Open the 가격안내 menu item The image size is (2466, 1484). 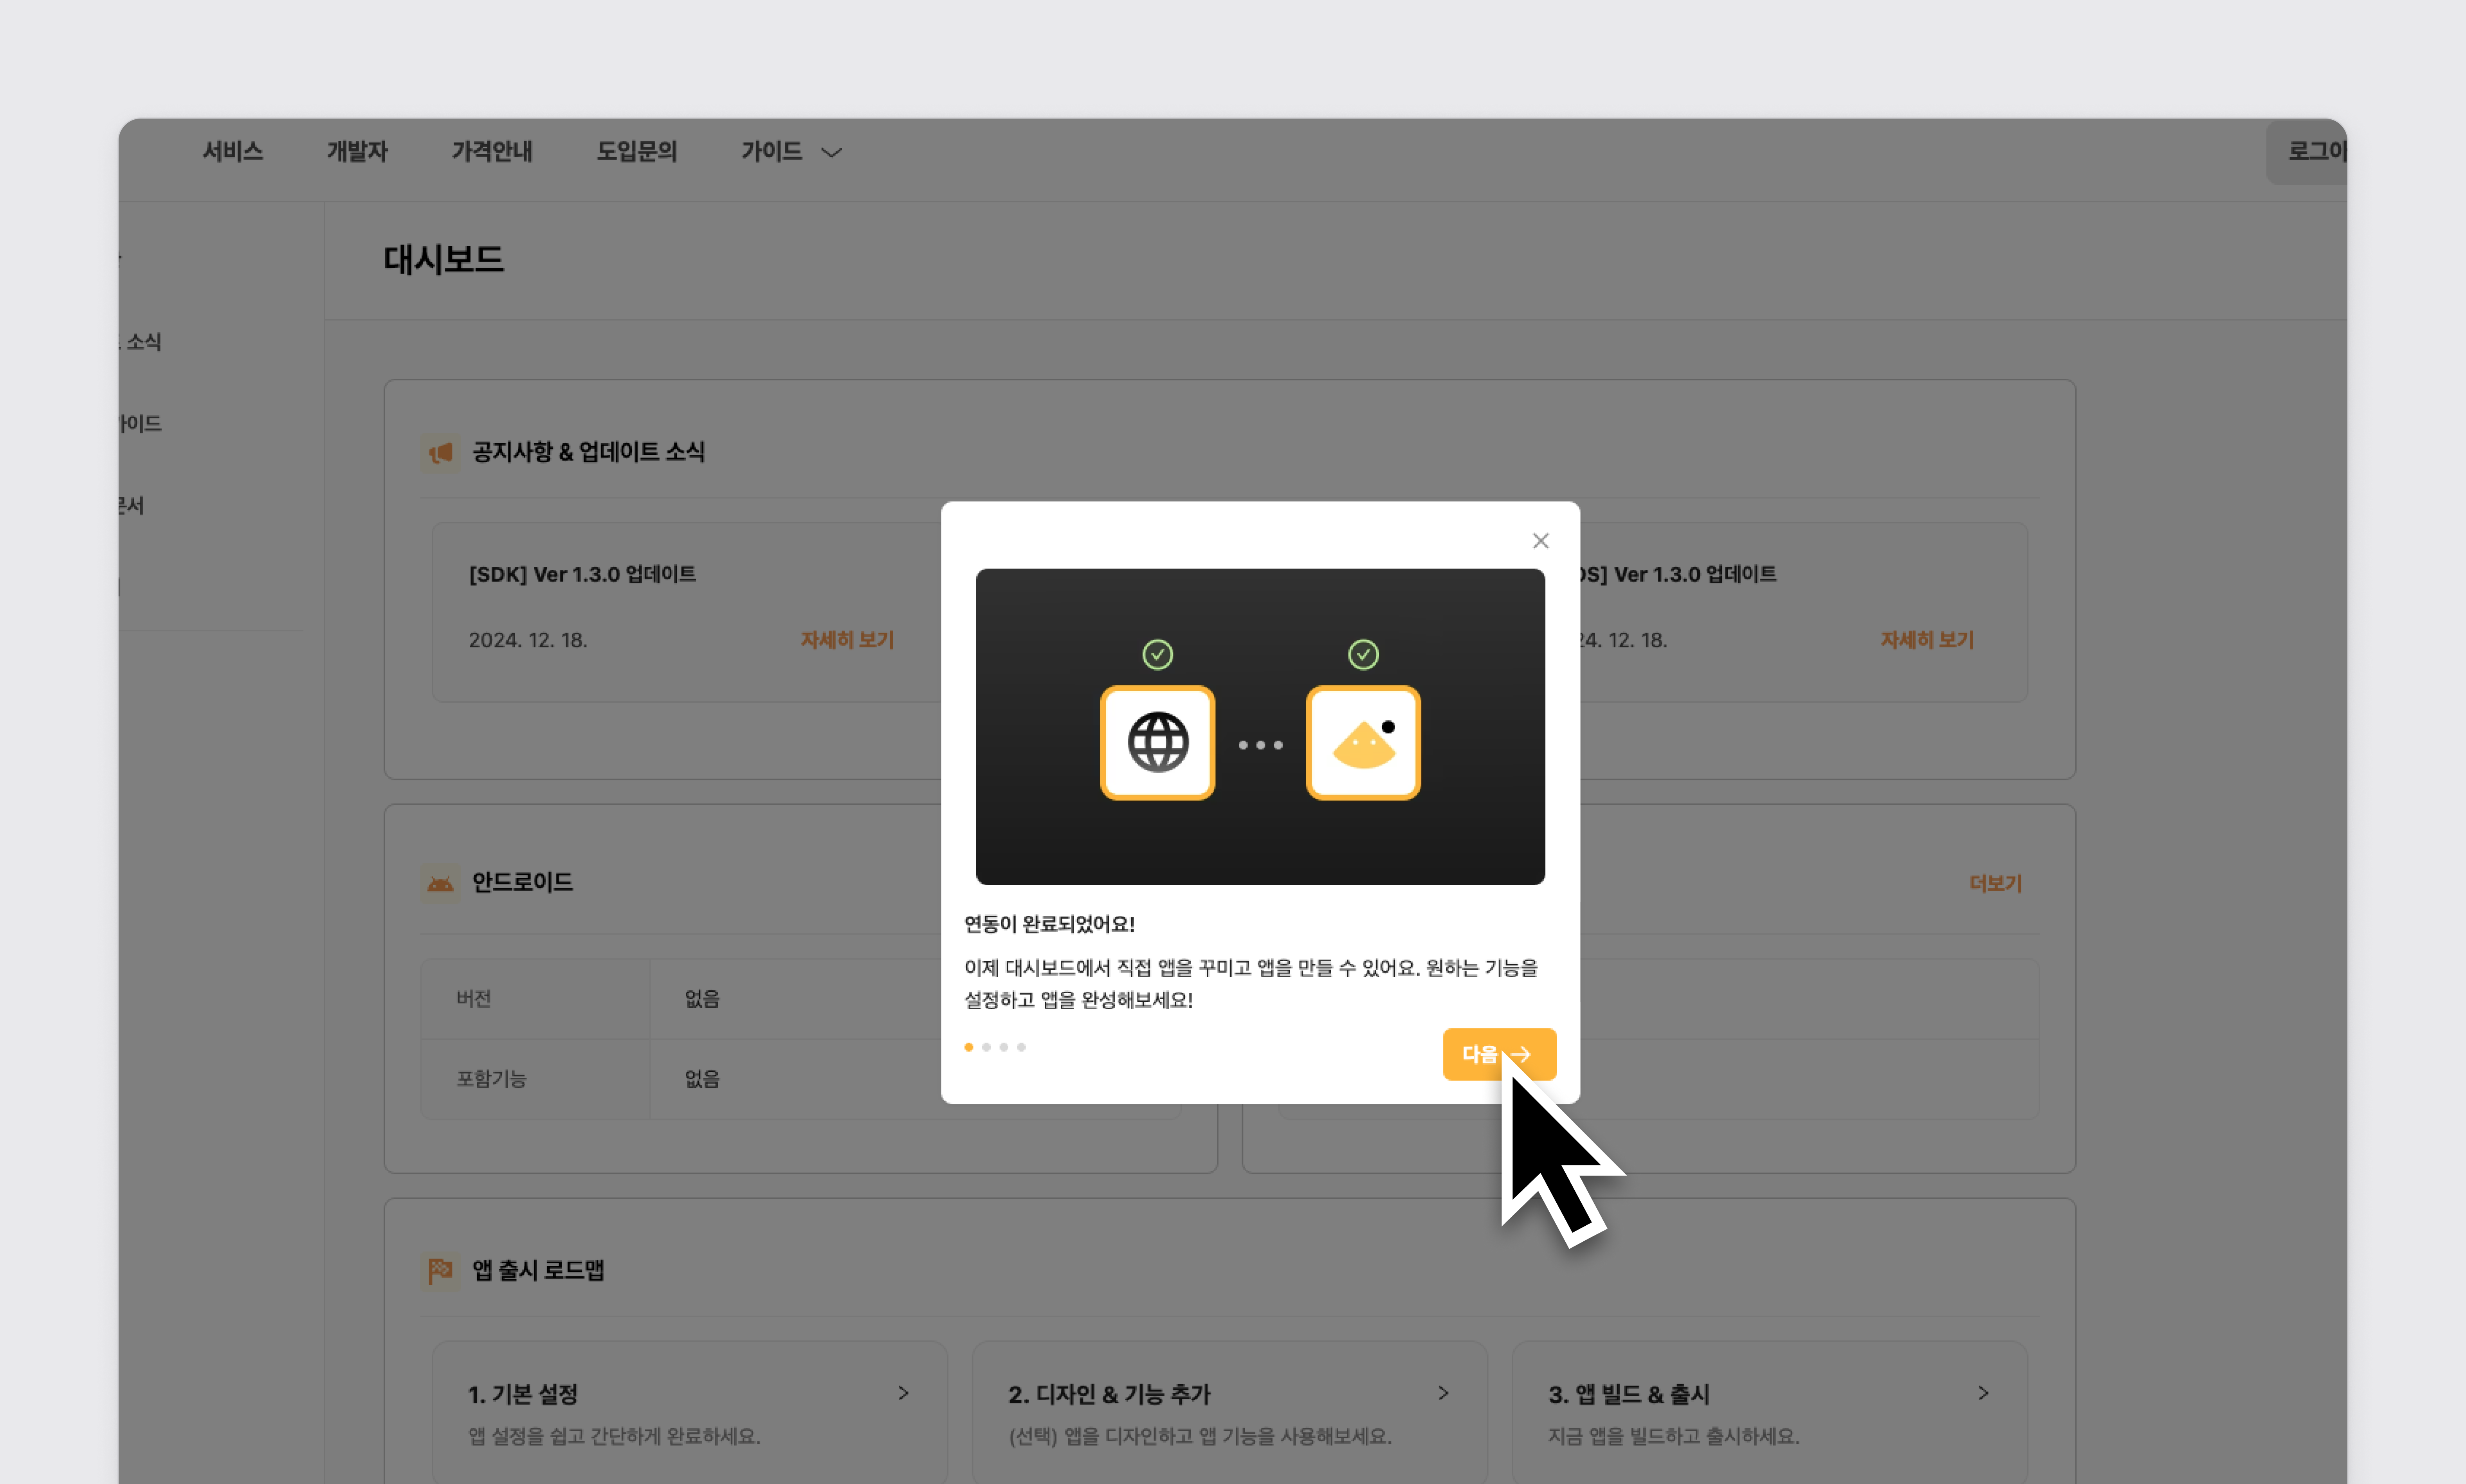492,151
